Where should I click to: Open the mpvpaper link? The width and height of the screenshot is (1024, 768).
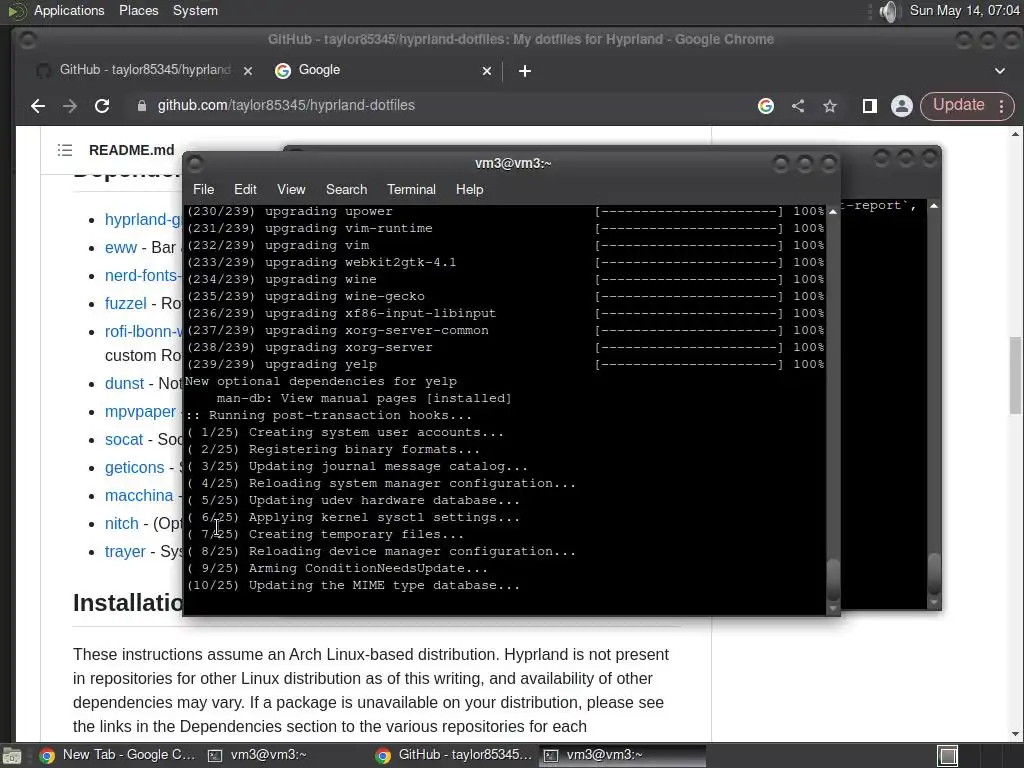[x=140, y=412]
